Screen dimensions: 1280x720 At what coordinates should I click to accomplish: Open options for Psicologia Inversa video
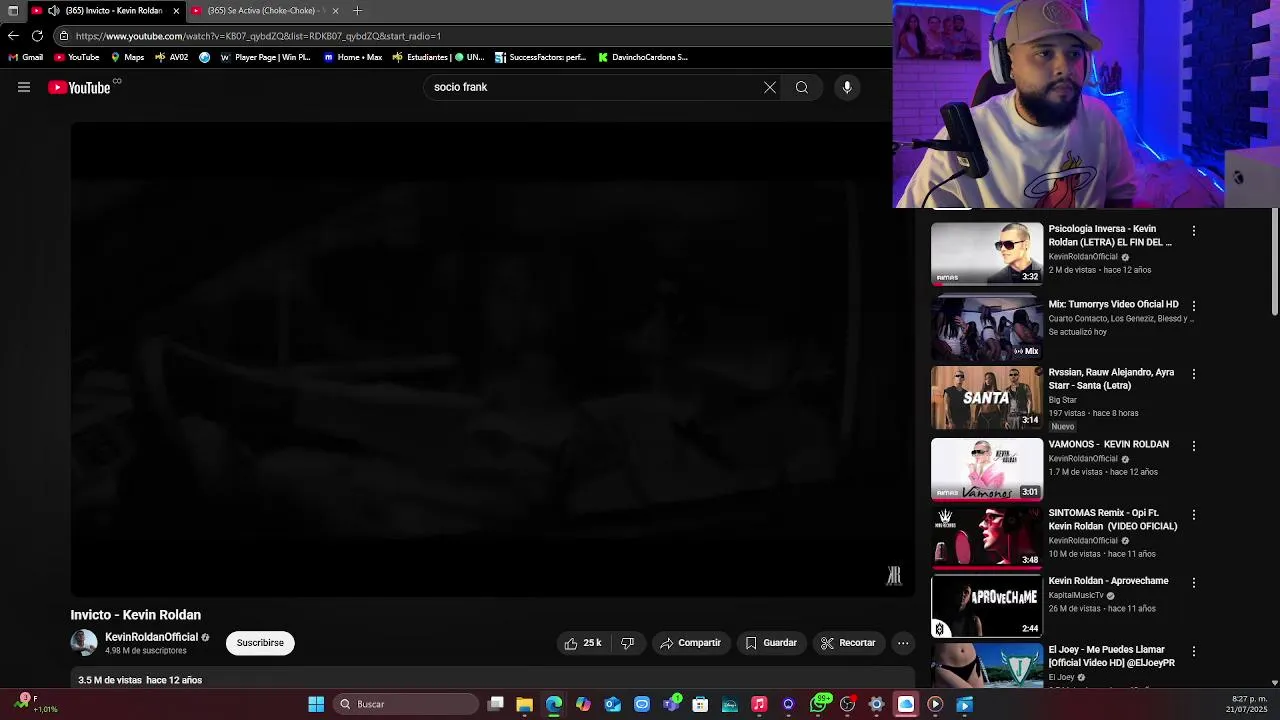(x=1193, y=231)
